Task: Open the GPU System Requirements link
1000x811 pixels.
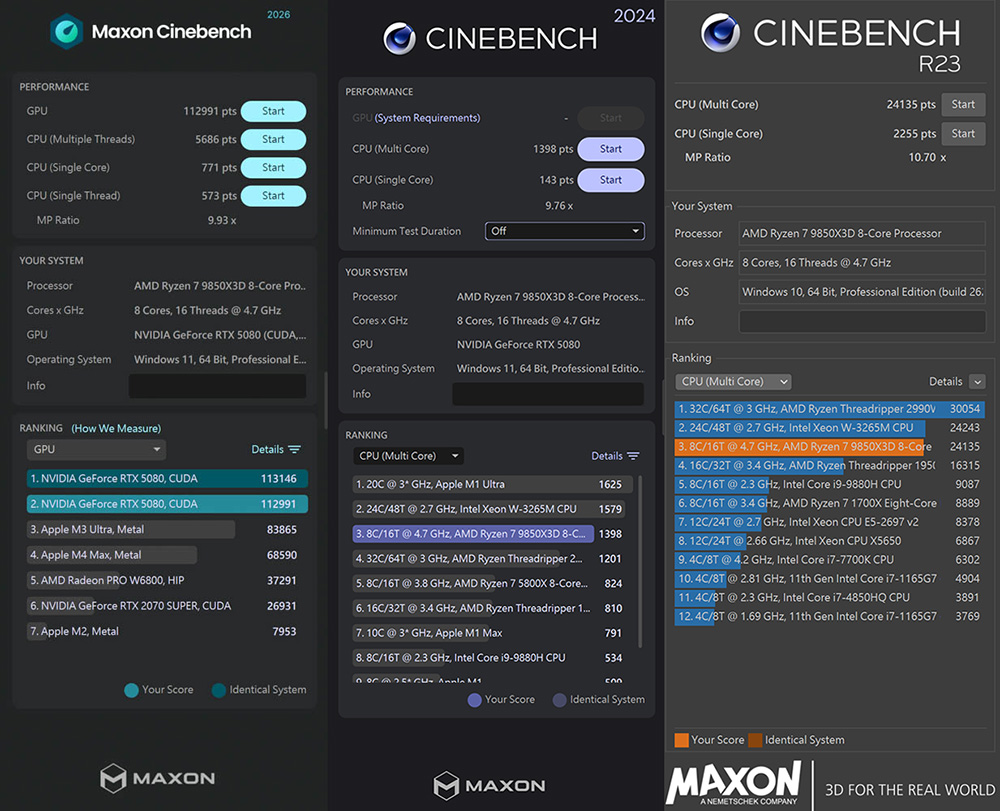Action: [x=427, y=118]
